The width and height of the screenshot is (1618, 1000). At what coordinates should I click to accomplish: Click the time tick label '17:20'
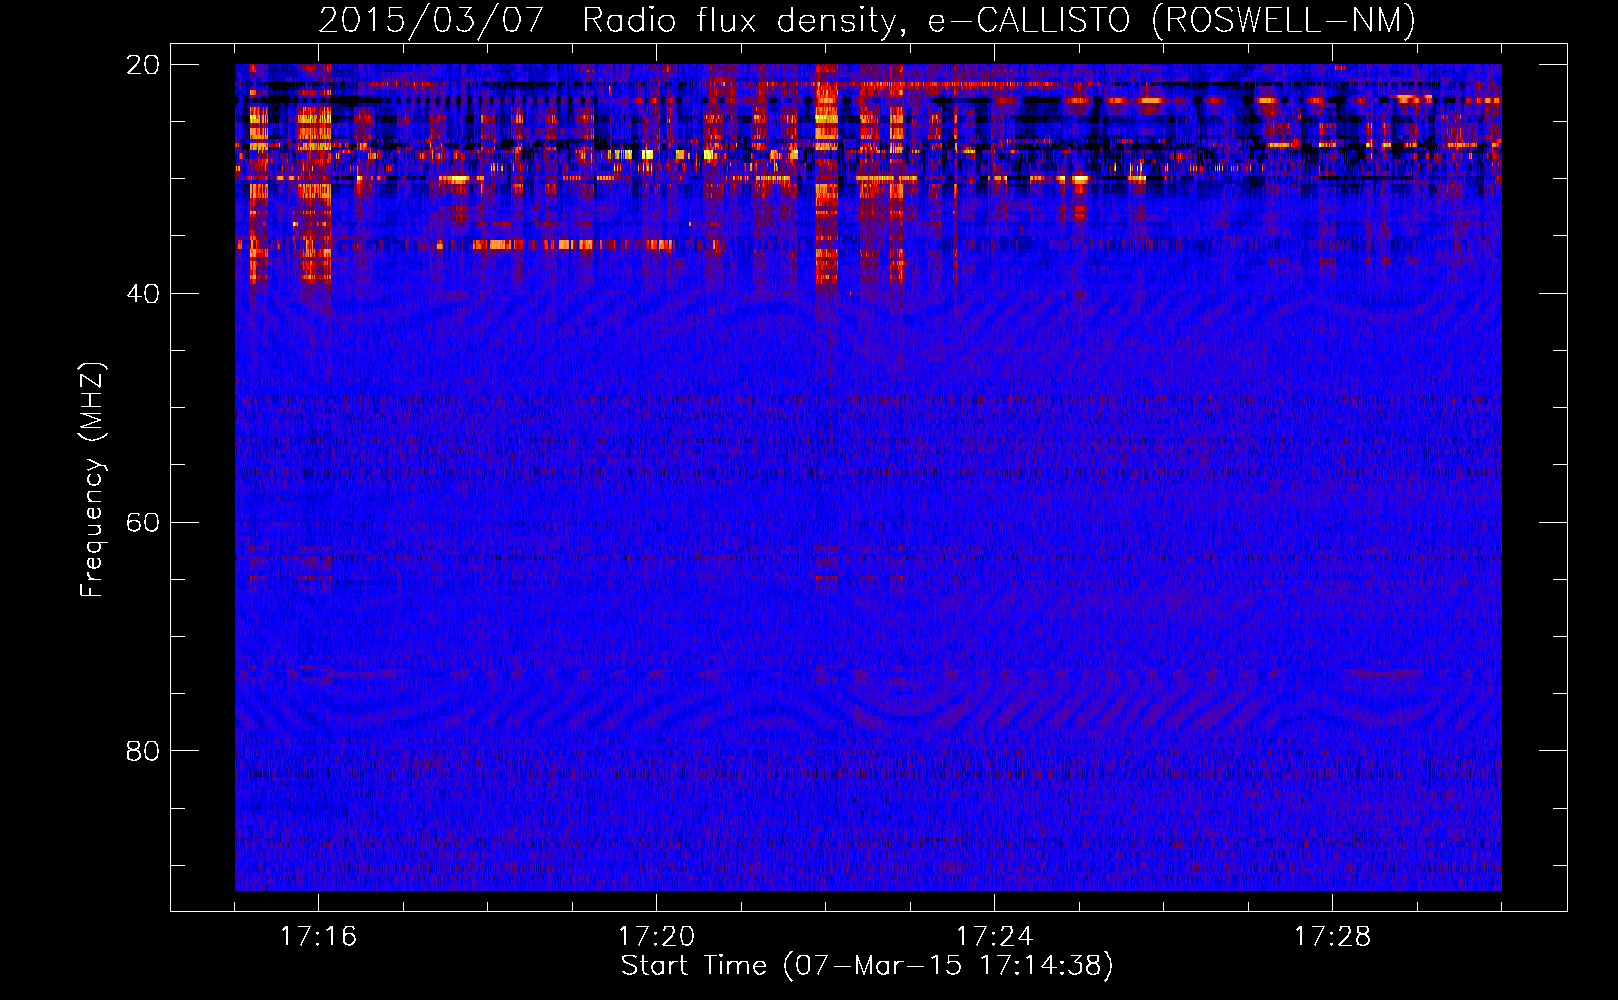(656, 937)
